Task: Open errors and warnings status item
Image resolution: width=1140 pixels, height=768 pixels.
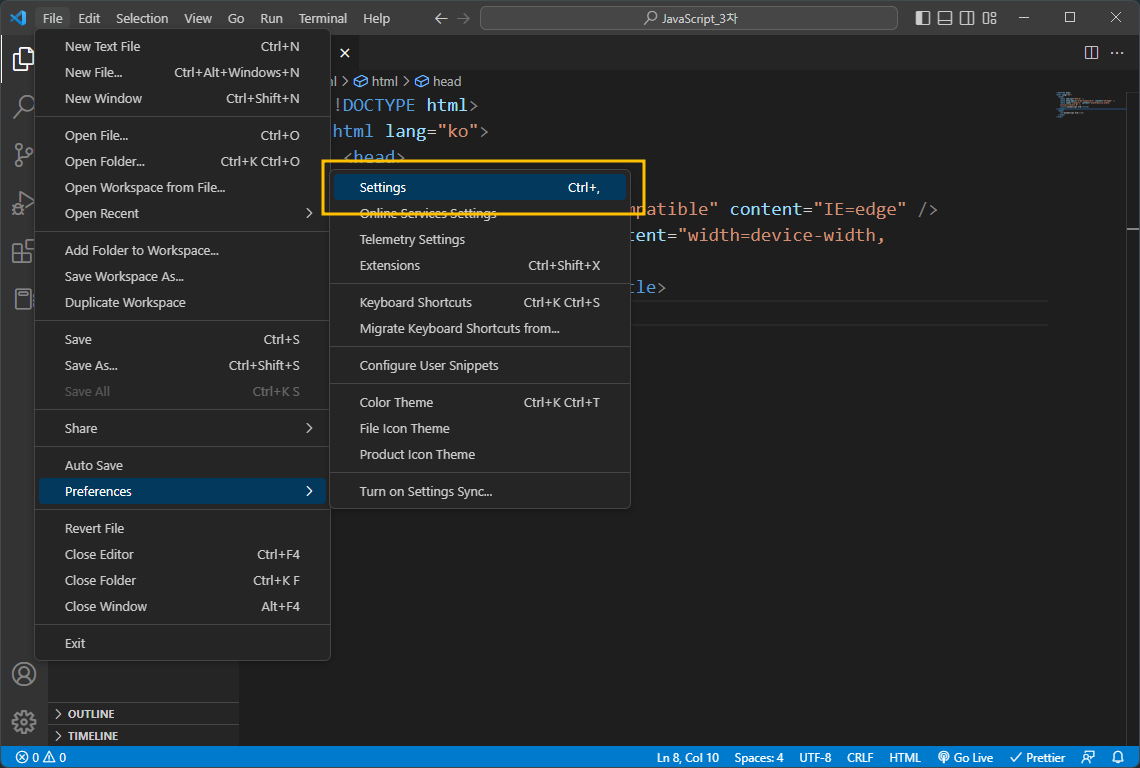Action: [x=41, y=757]
